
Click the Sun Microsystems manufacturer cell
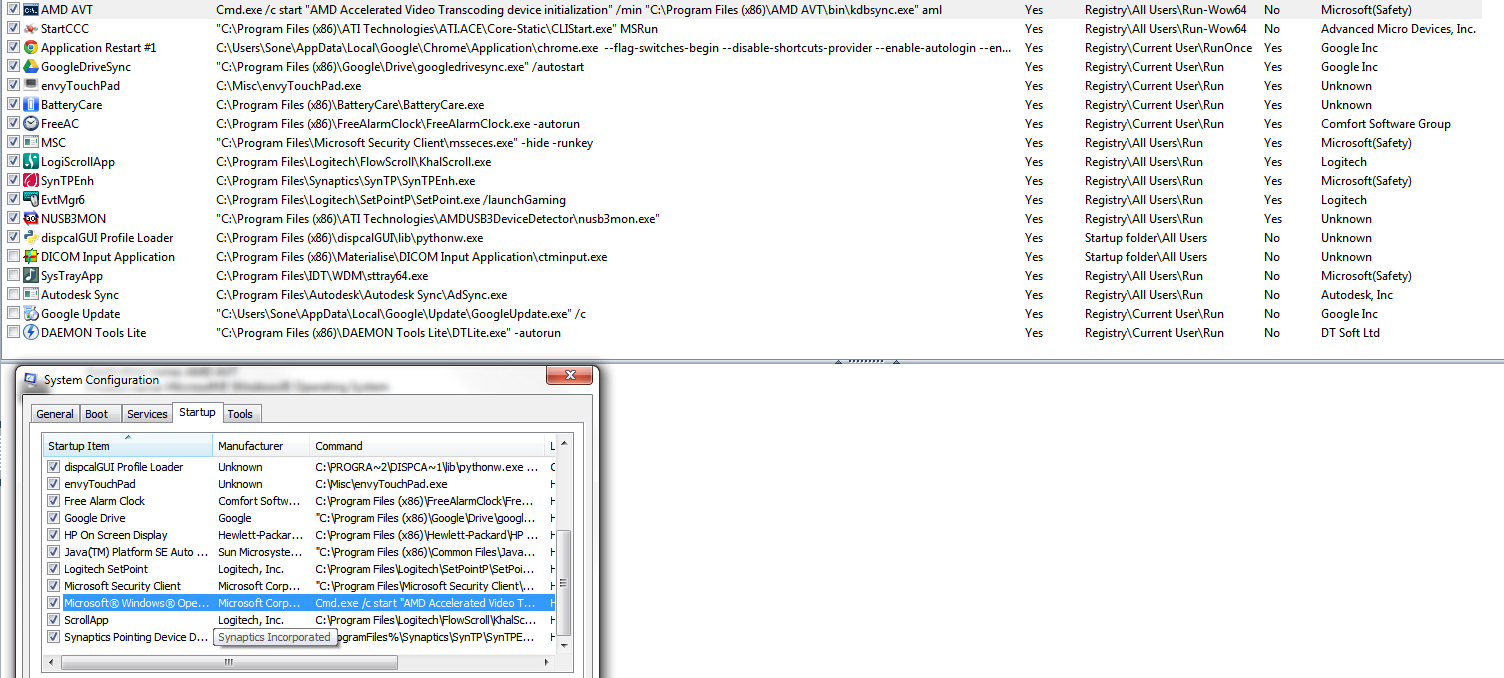(260, 552)
